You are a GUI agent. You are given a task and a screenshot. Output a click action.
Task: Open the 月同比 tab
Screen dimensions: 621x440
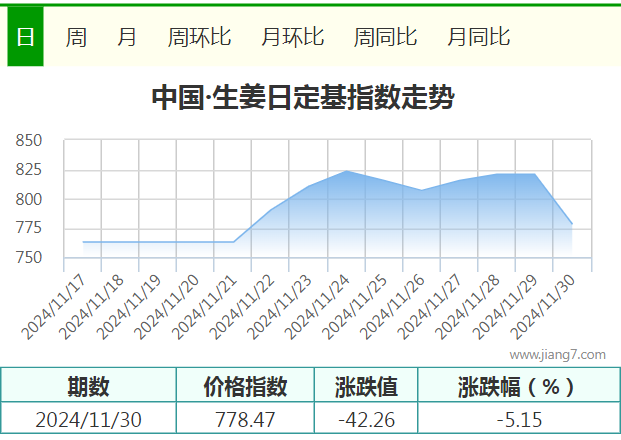pyautogui.click(x=479, y=37)
